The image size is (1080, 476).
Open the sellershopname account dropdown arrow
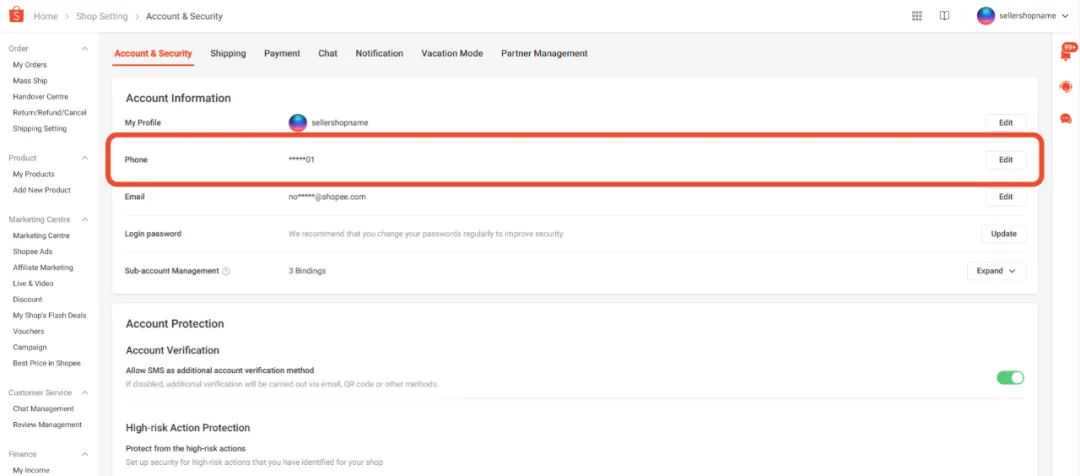1065,16
